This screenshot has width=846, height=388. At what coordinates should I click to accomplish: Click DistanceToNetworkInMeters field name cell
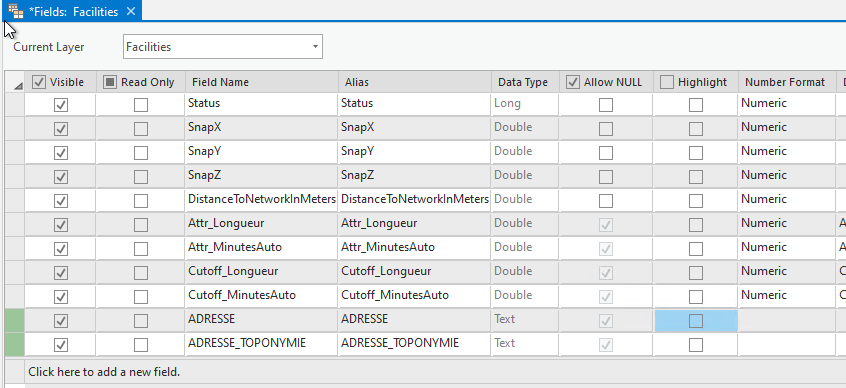pos(261,200)
